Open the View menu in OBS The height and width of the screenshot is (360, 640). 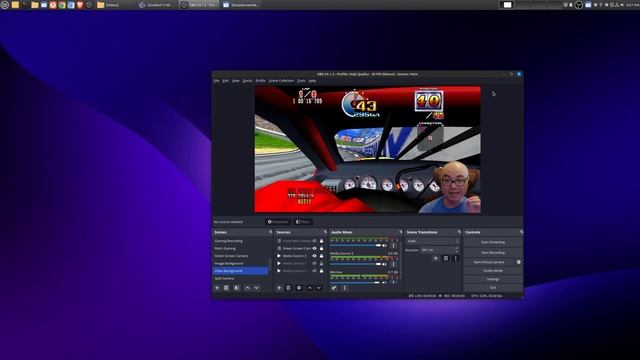click(x=236, y=81)
